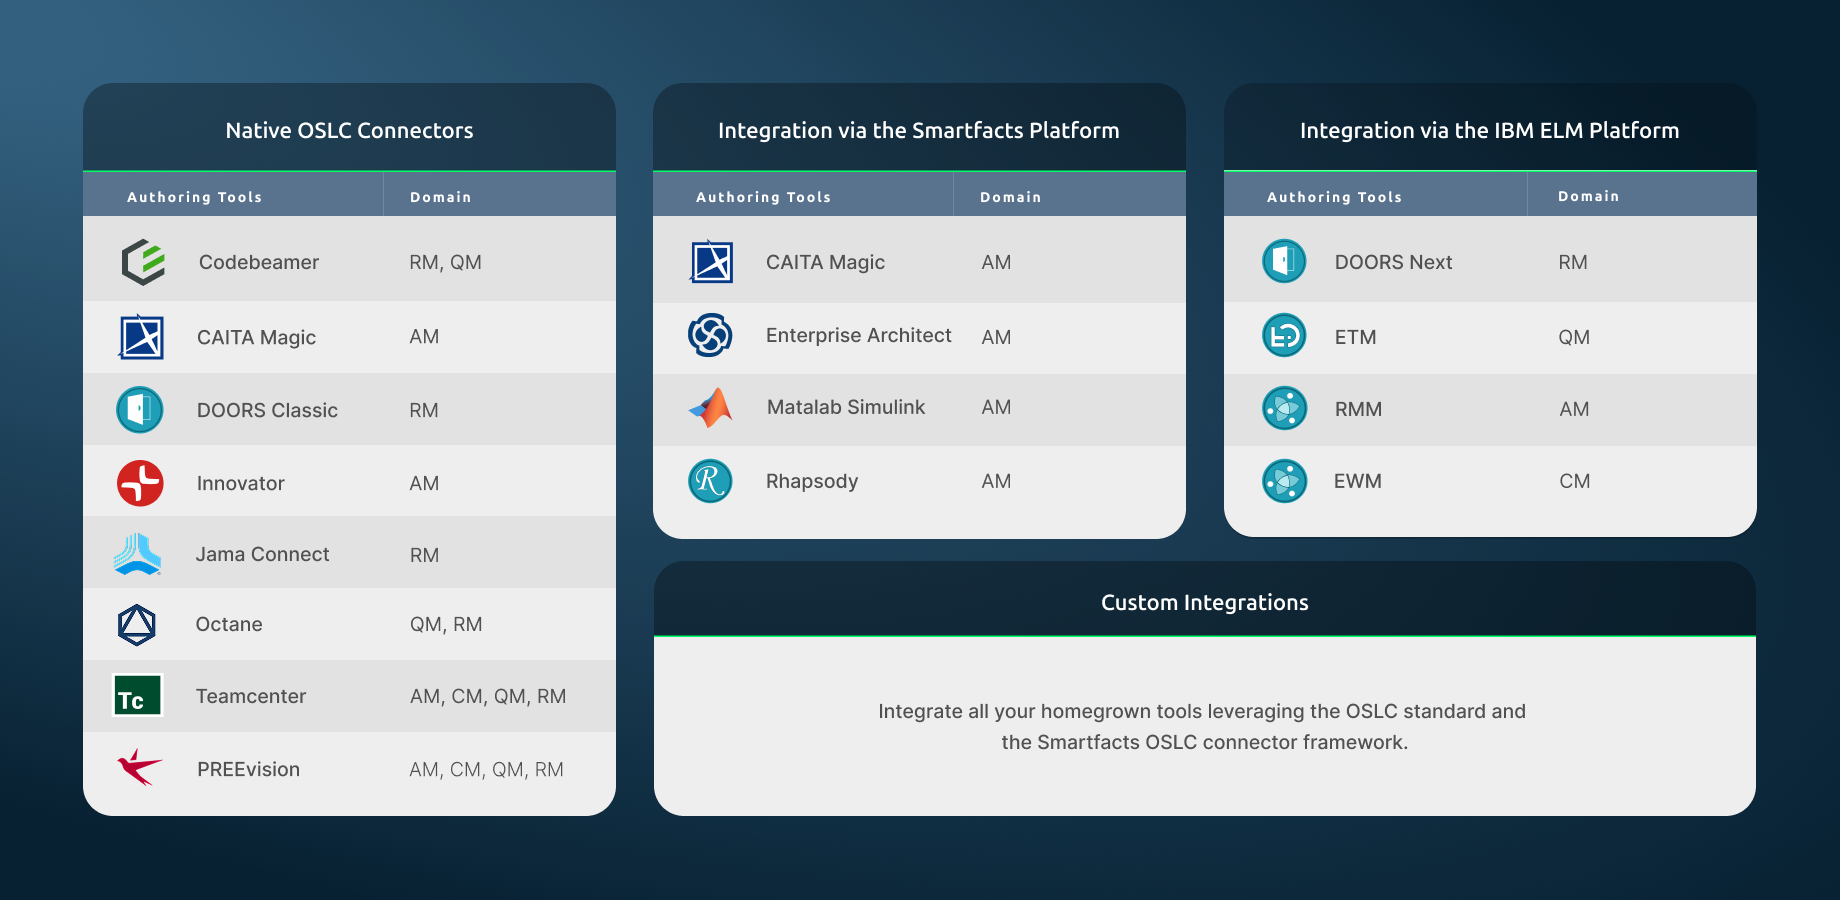The image size is (1840, 900).
Task: Select the ETM tool name
Action: coord(1355,337)
